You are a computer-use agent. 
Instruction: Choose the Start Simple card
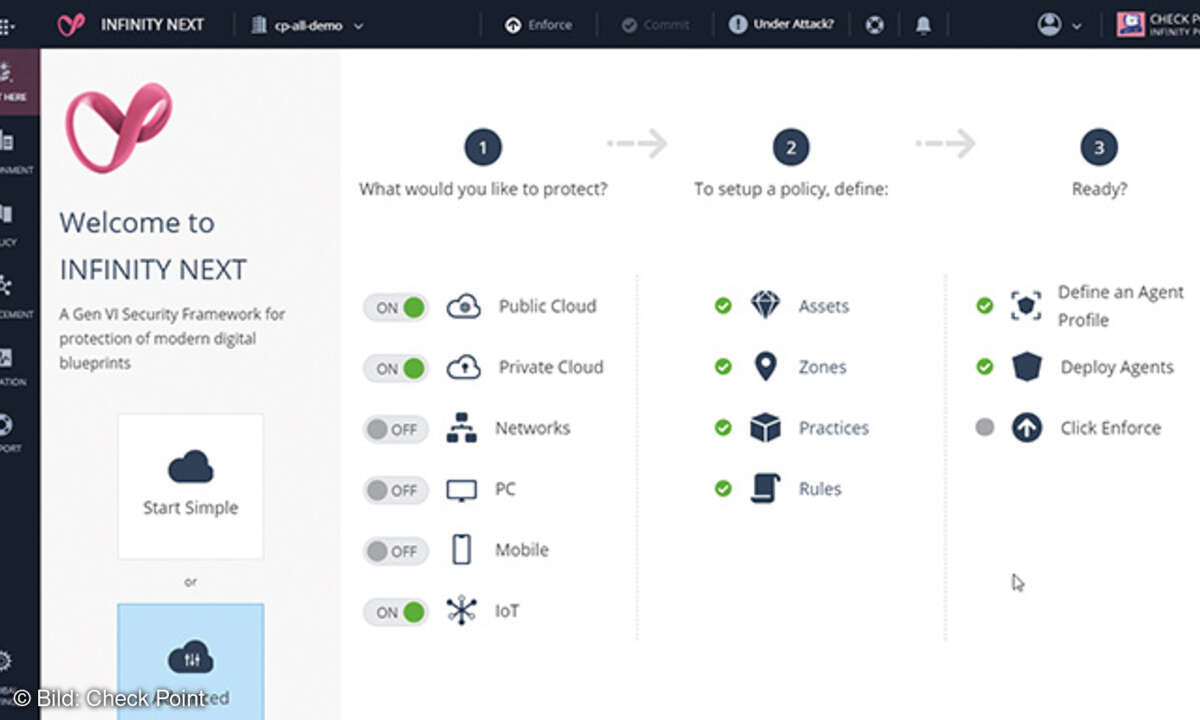click(190, 486)
